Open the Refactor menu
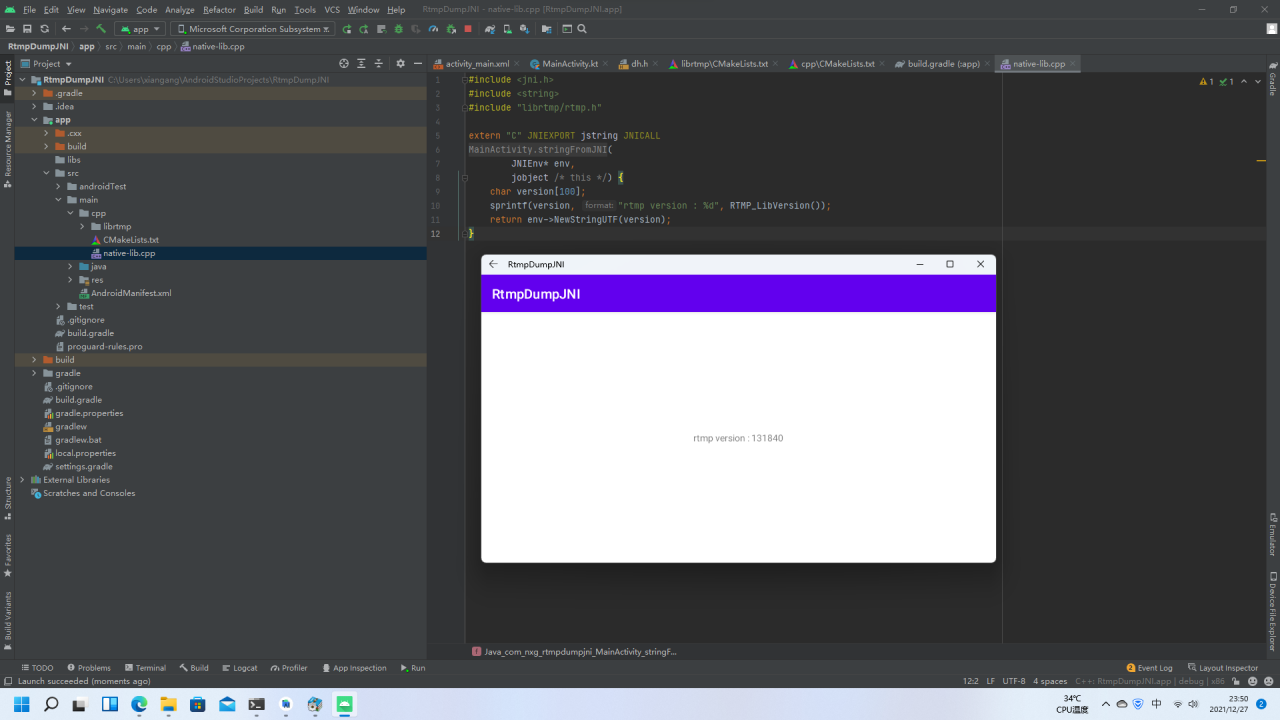The height and width of the screenshot is (720, 1280). click(219, 9)
